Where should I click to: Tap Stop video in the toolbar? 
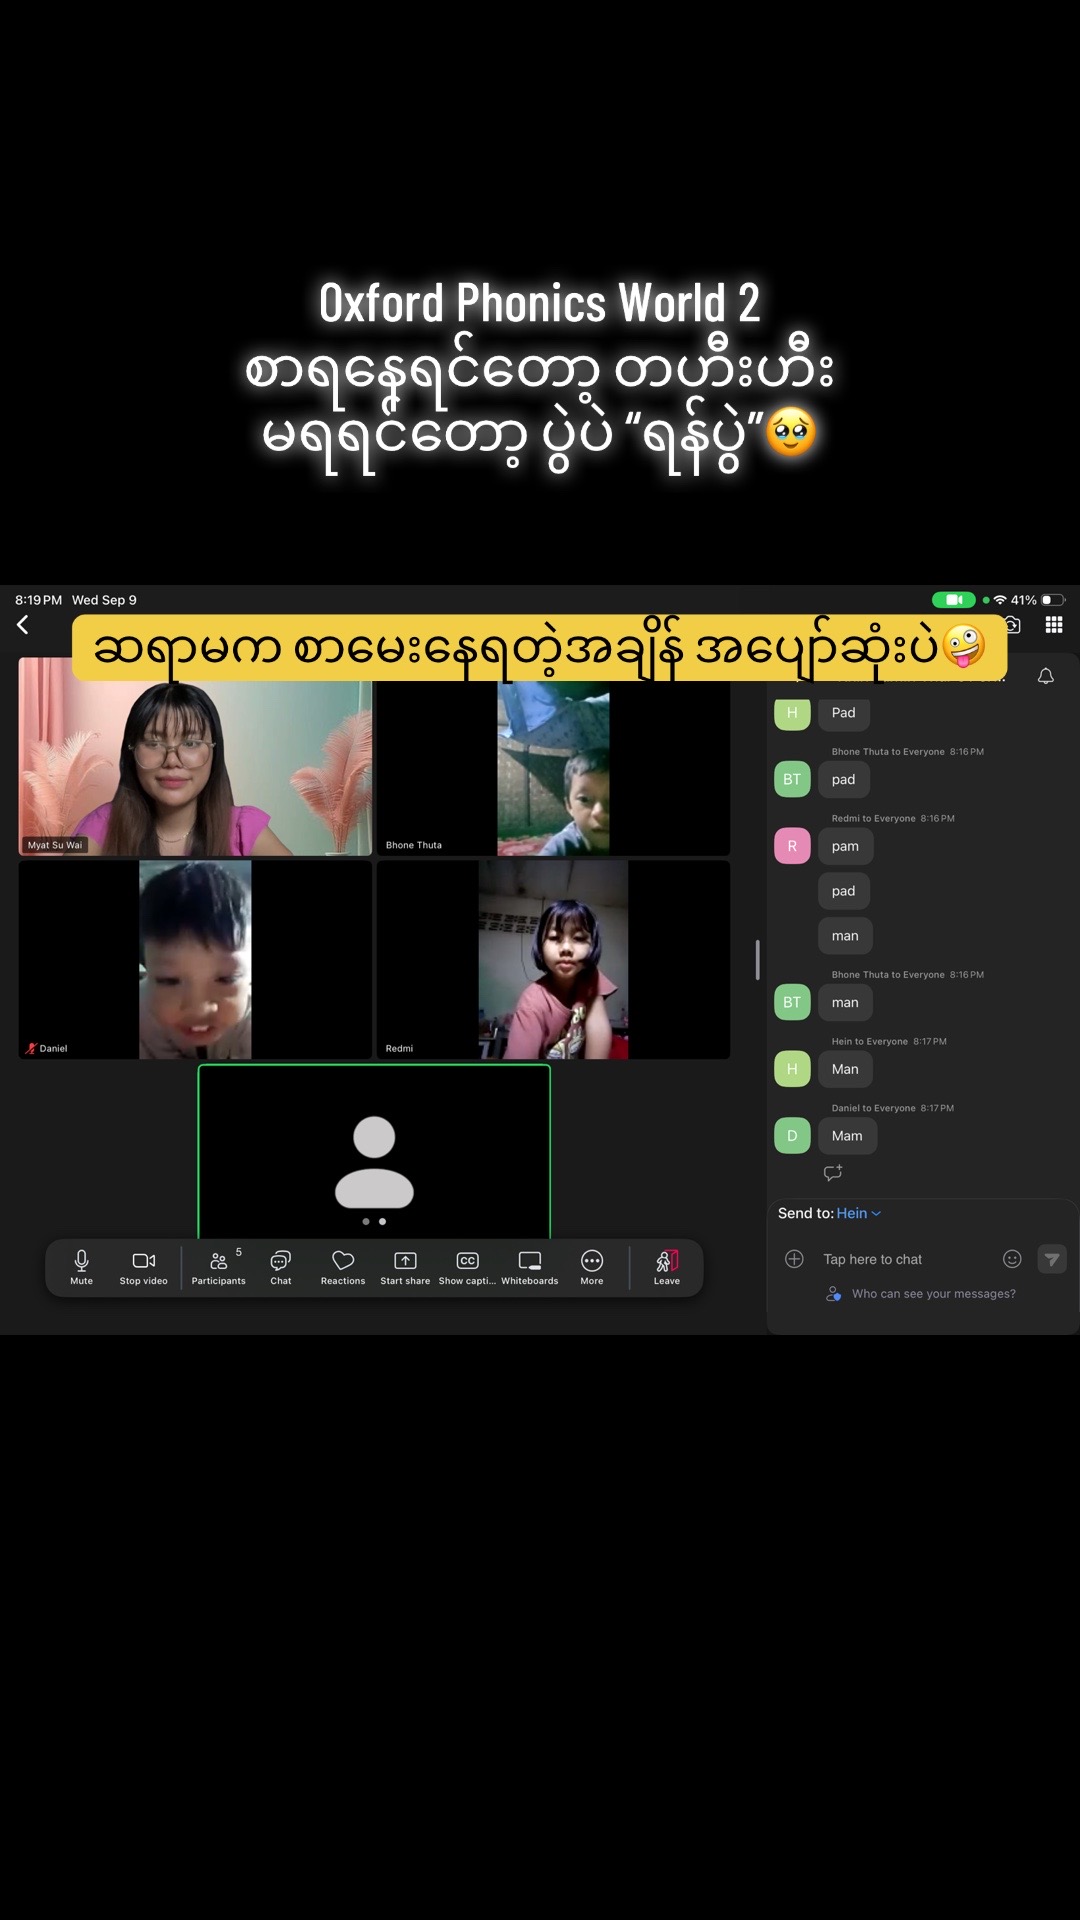coord(144,1267)
